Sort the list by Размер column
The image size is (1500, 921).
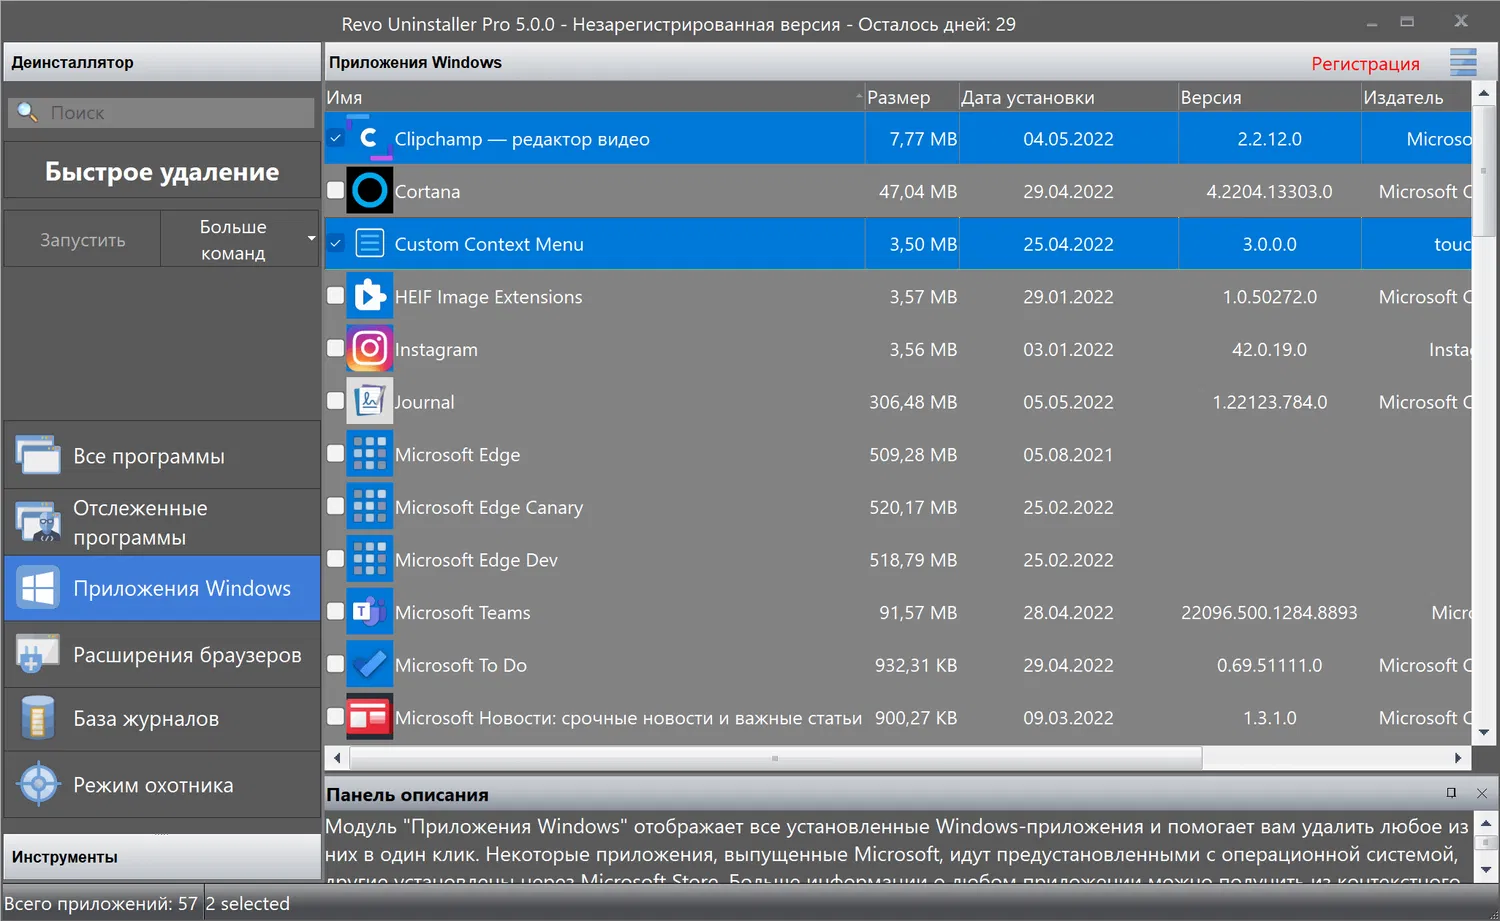coord(911,97)
